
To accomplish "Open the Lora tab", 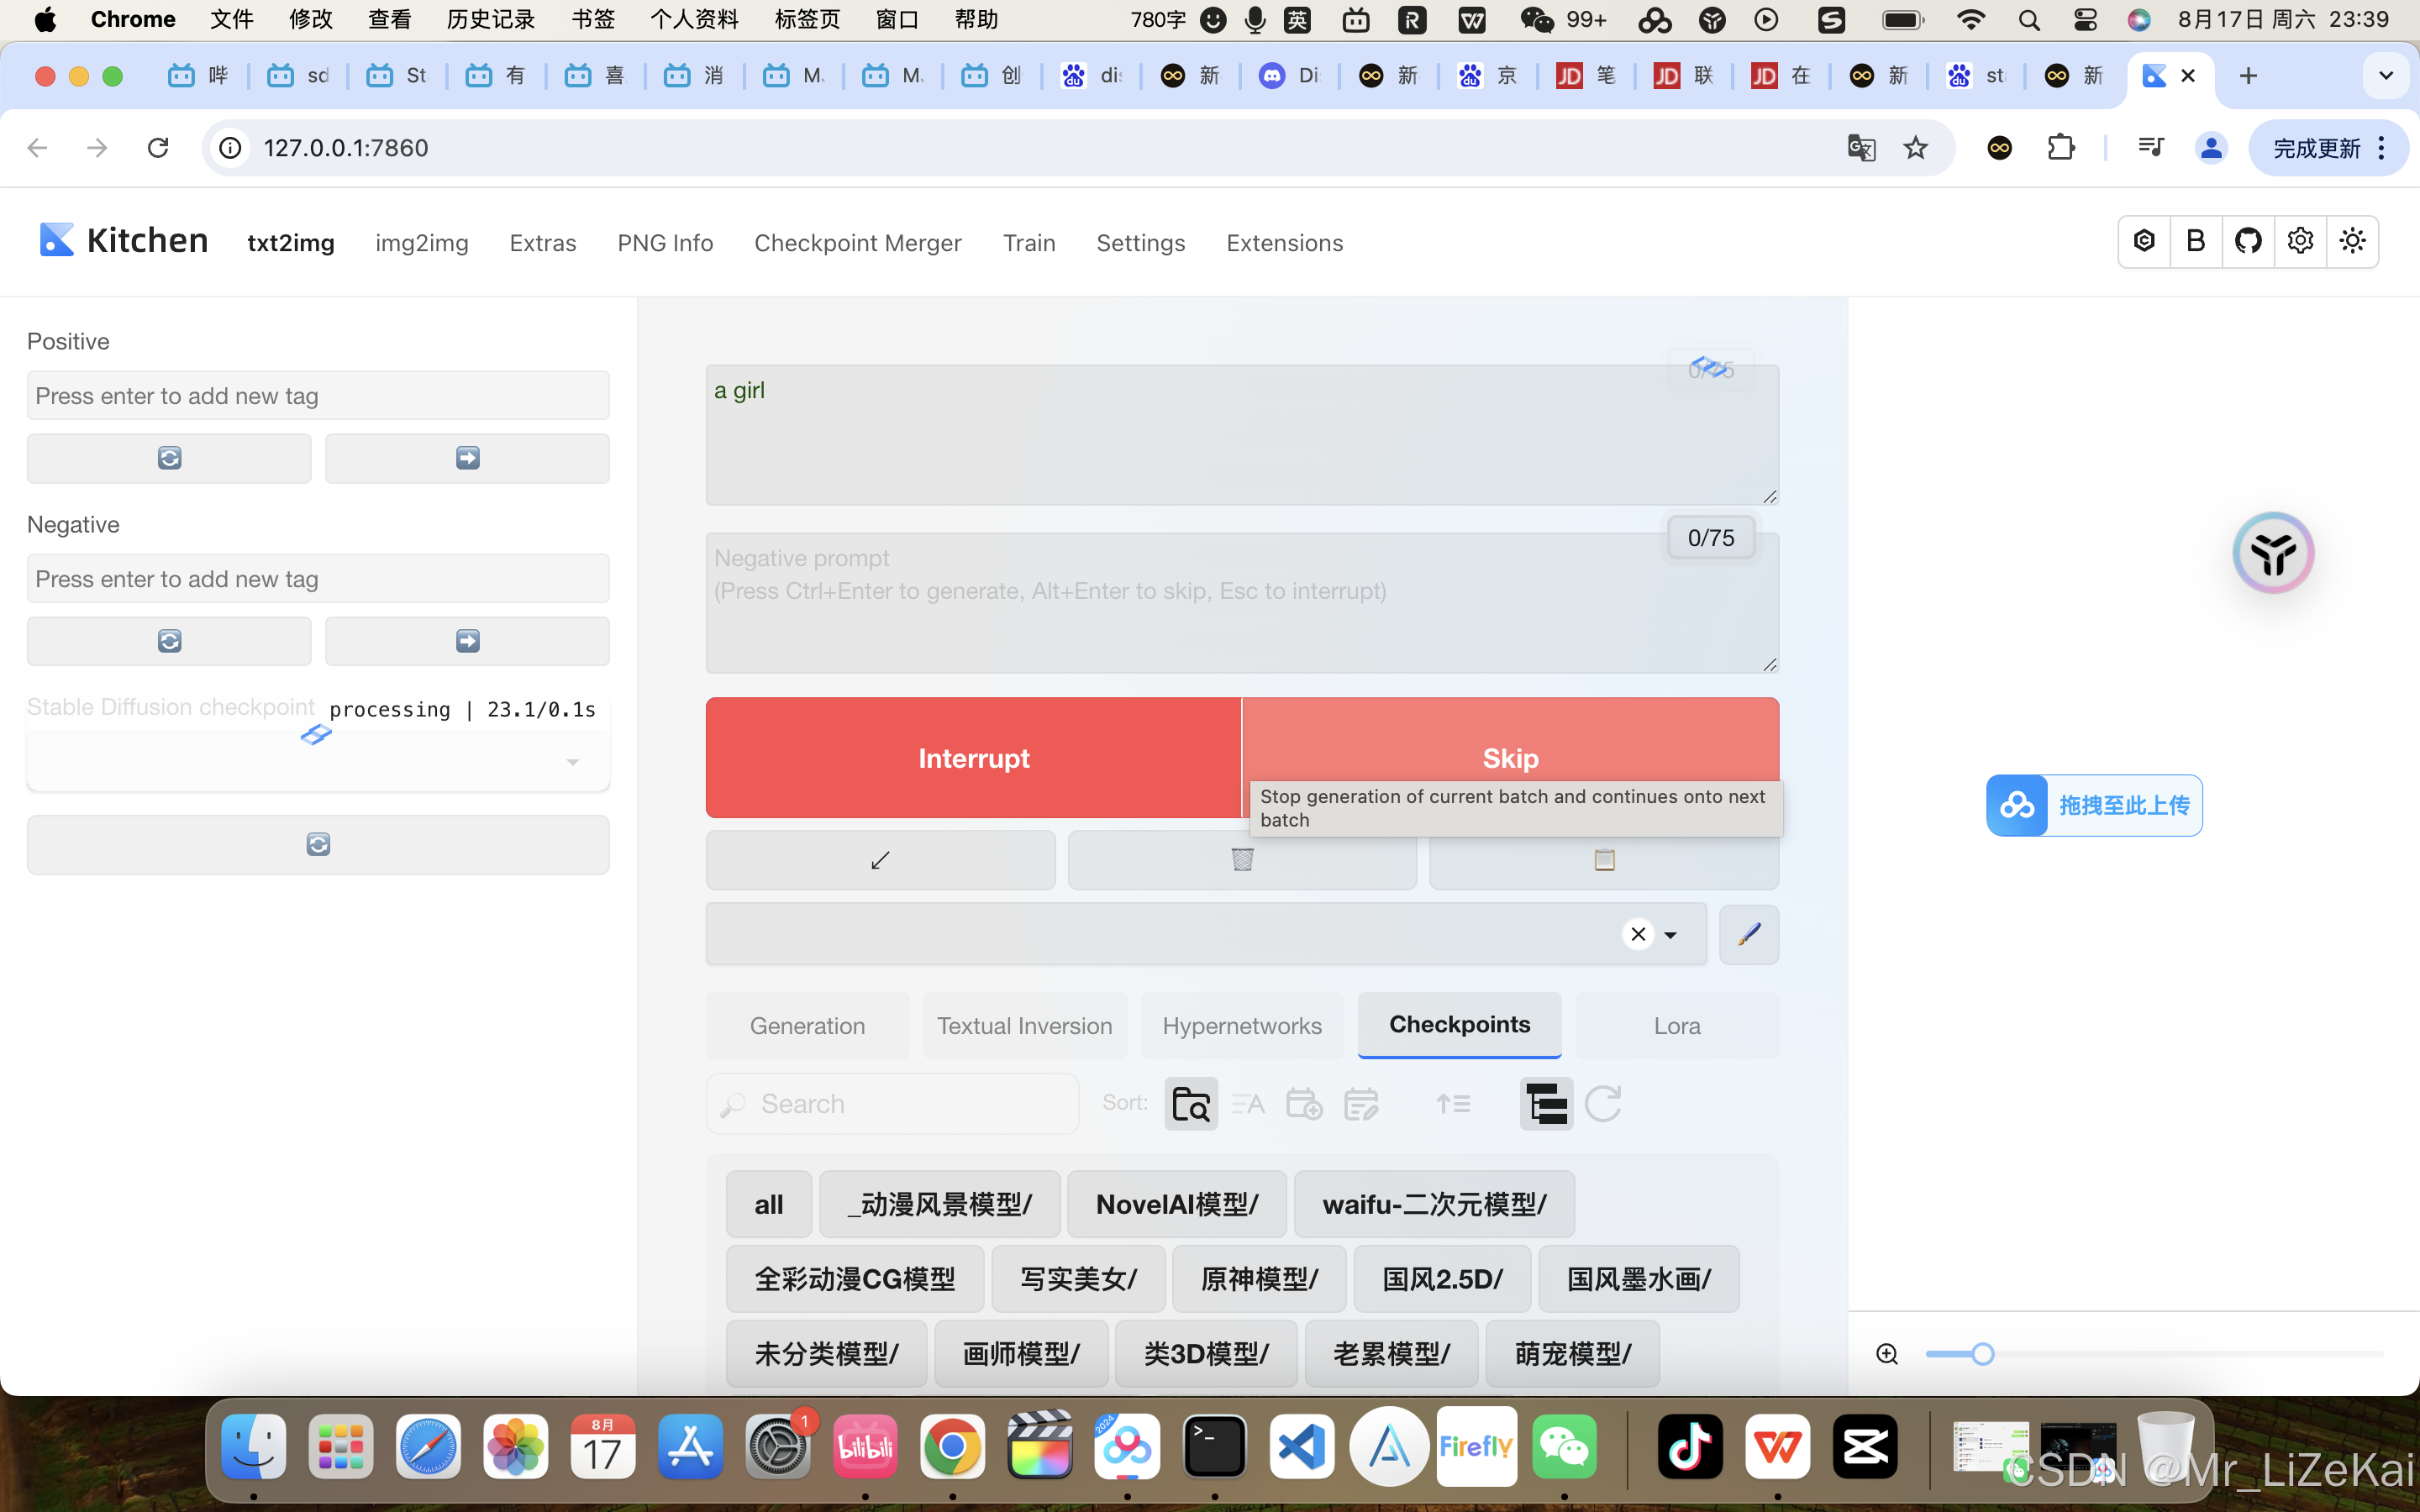I will [x=1676, y=1025].
